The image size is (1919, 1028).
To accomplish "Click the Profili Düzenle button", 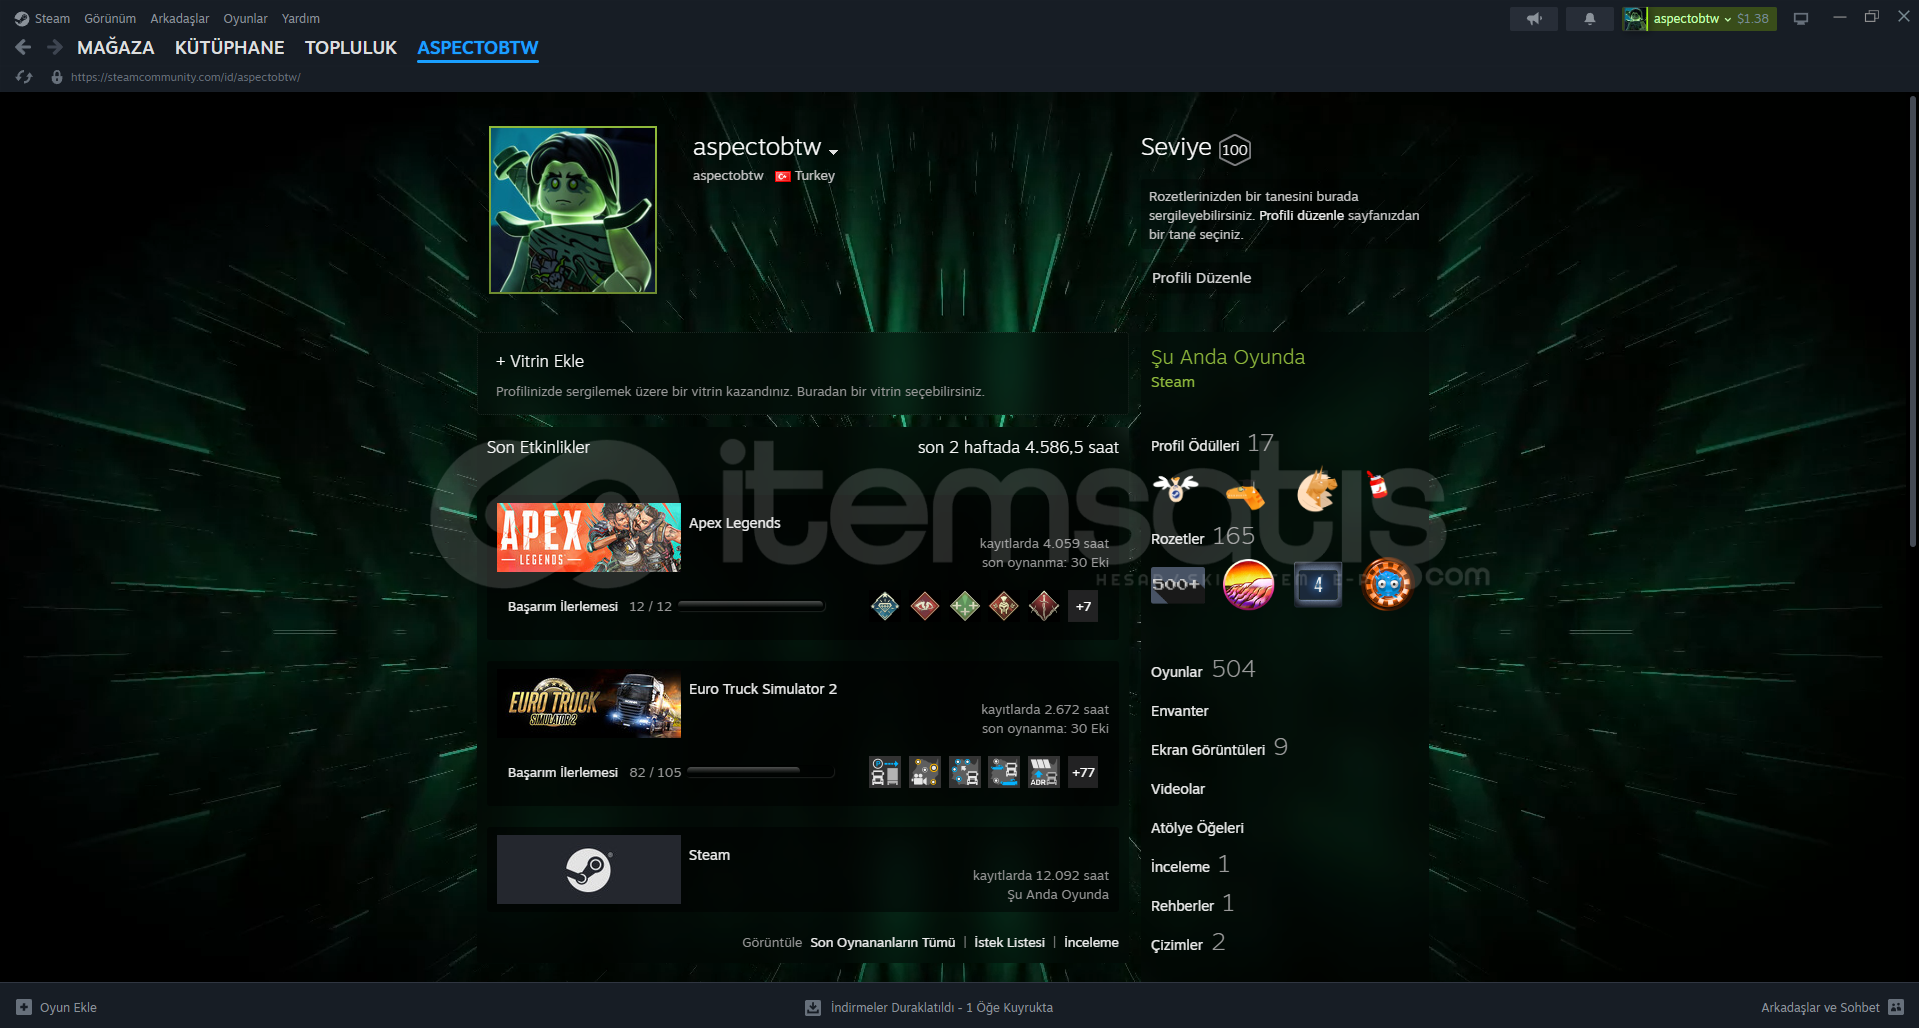I will (1201, 278).
